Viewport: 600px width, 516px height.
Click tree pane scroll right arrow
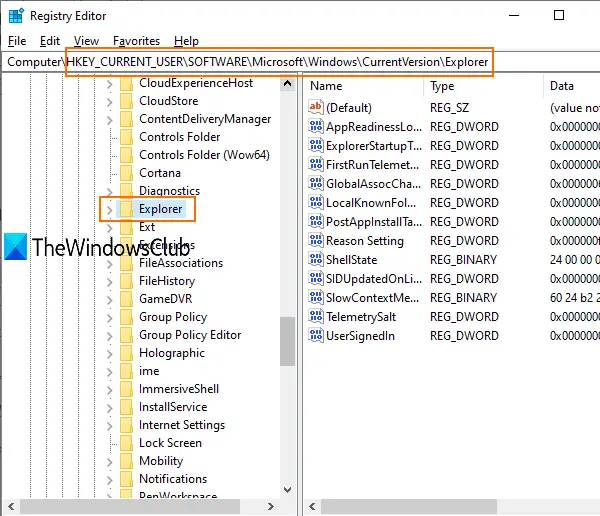coord(271,506)
